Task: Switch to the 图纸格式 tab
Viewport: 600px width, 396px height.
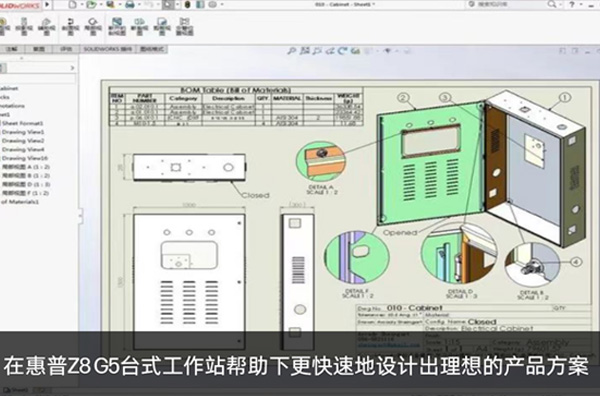Action: click(152, 49)
